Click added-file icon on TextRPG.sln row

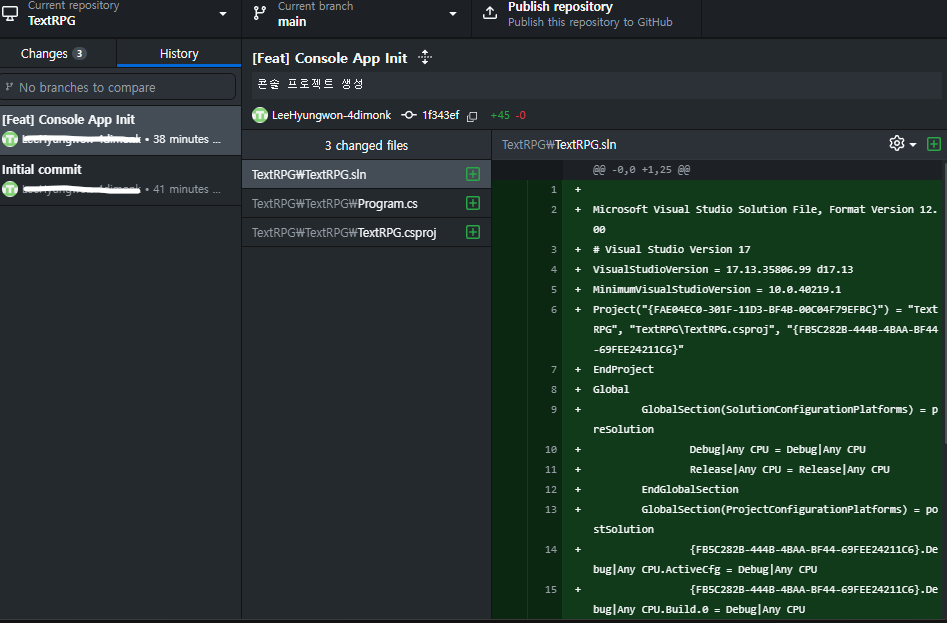point(473,174)
